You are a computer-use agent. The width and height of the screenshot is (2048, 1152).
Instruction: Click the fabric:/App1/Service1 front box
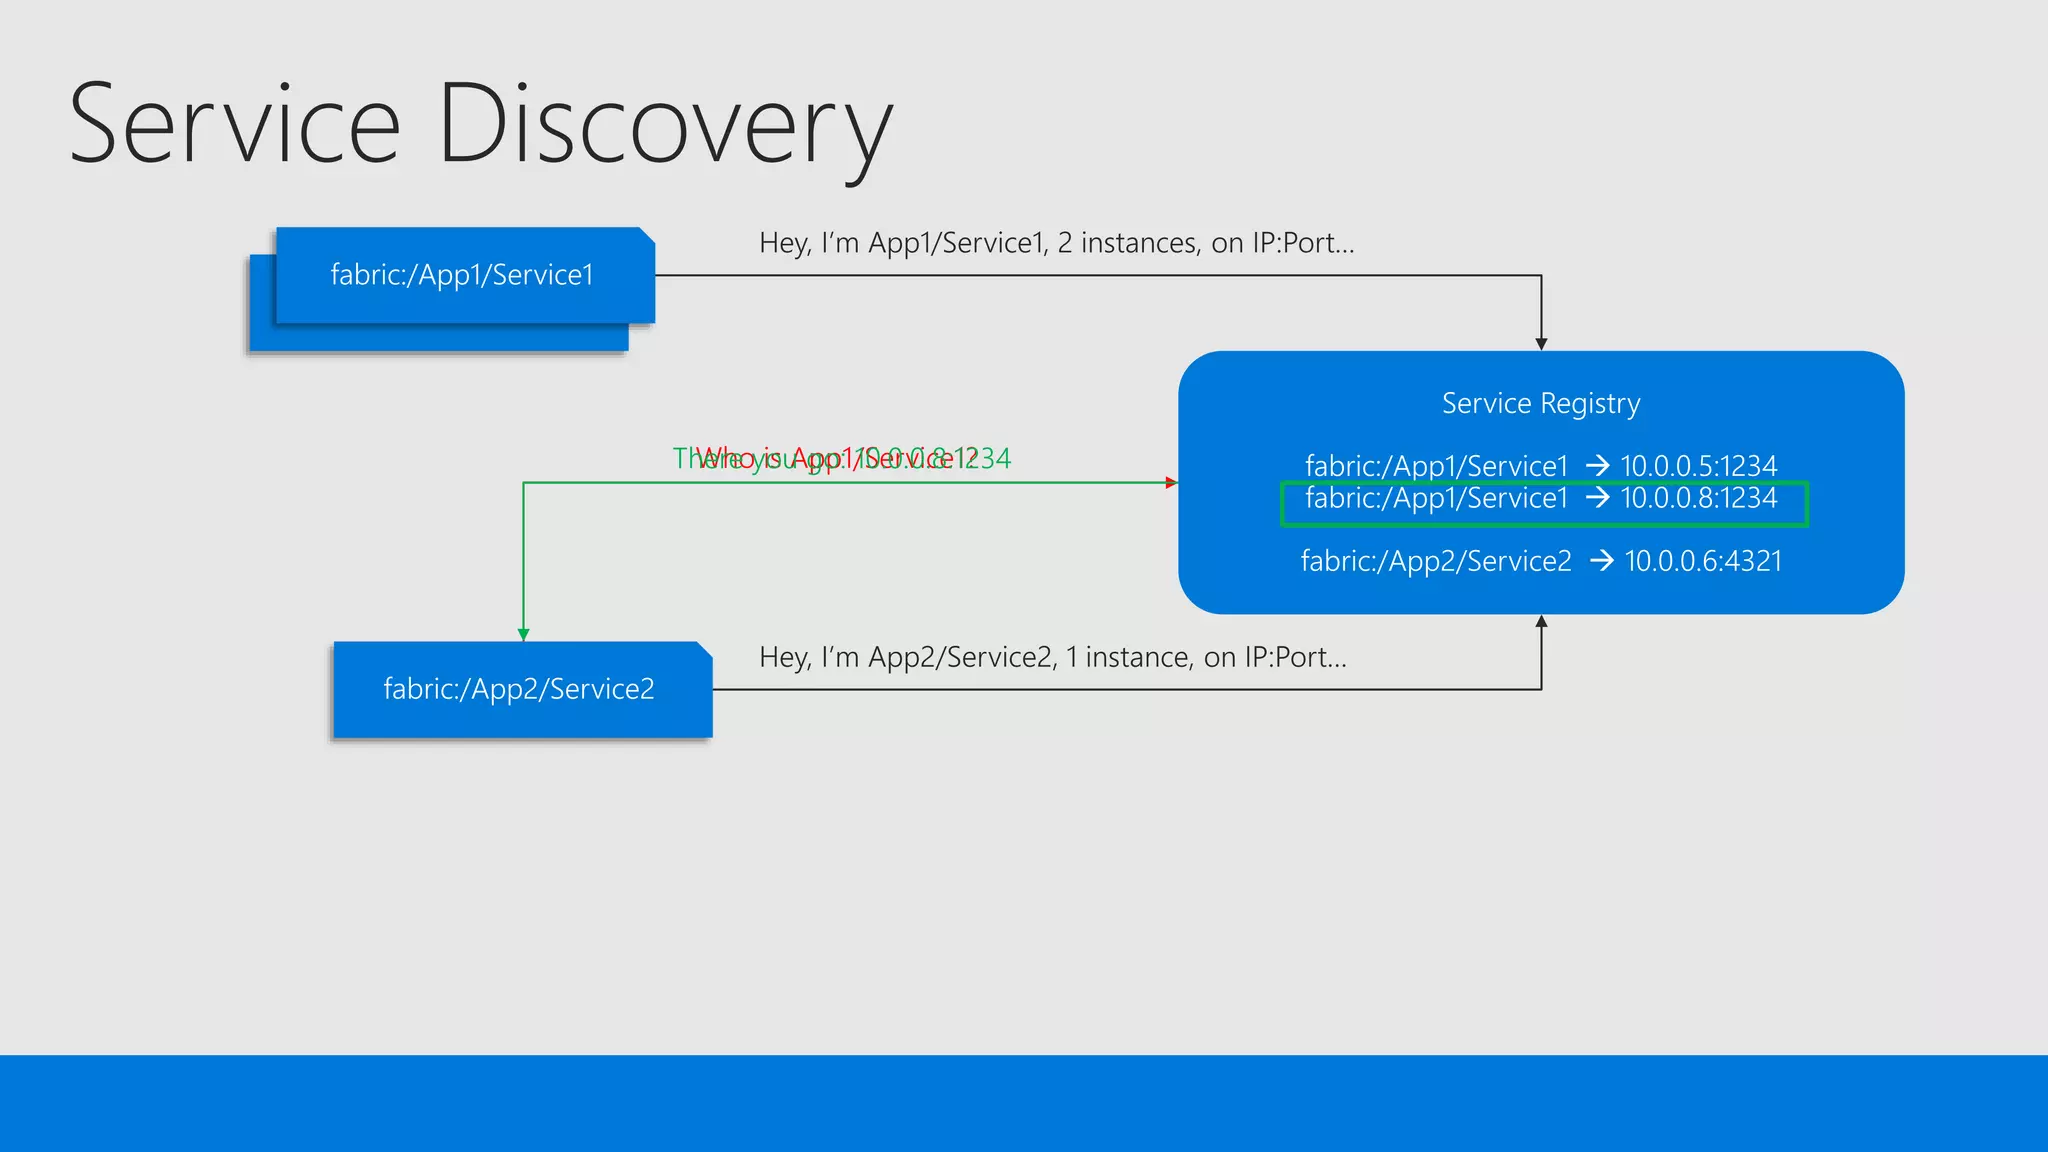click(464, 275)
